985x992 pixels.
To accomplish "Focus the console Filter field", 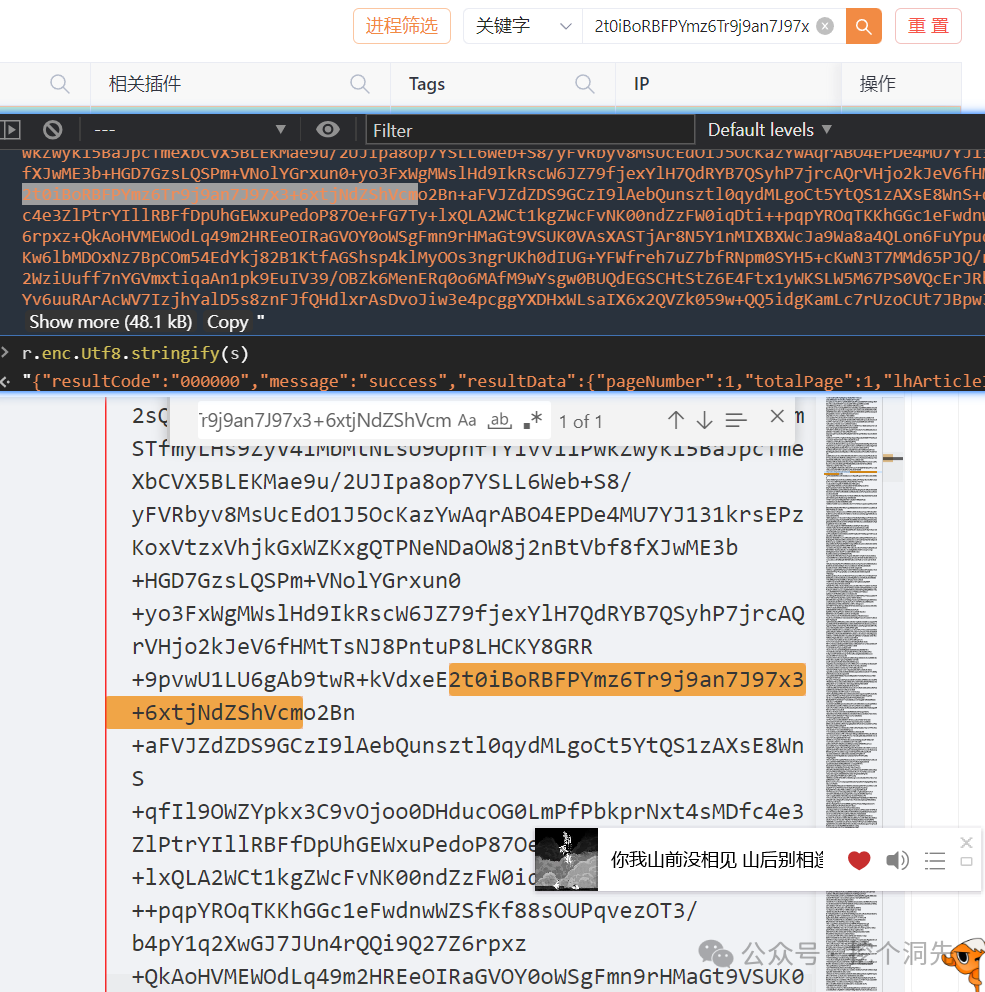I will click(x=530, y=130).
